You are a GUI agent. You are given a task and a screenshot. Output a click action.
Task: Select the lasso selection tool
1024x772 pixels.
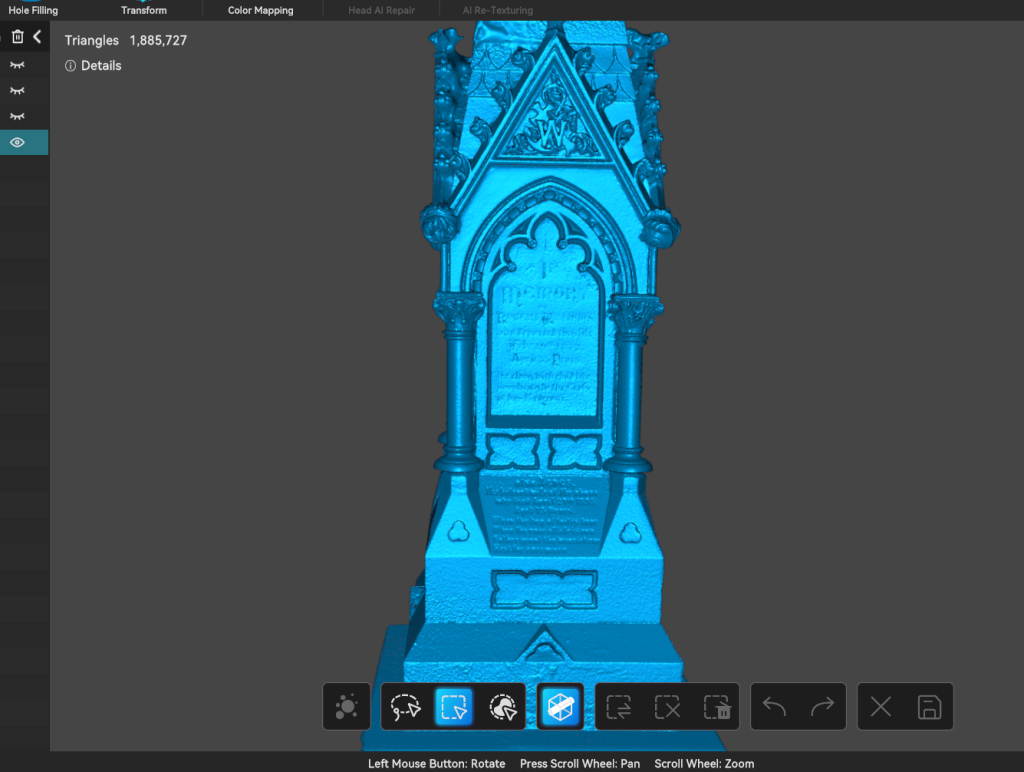pyautogui.click(x=406, y=708)
